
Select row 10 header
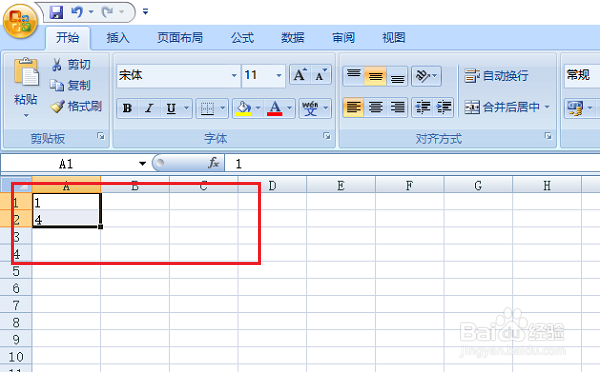(x=16, y=357)
